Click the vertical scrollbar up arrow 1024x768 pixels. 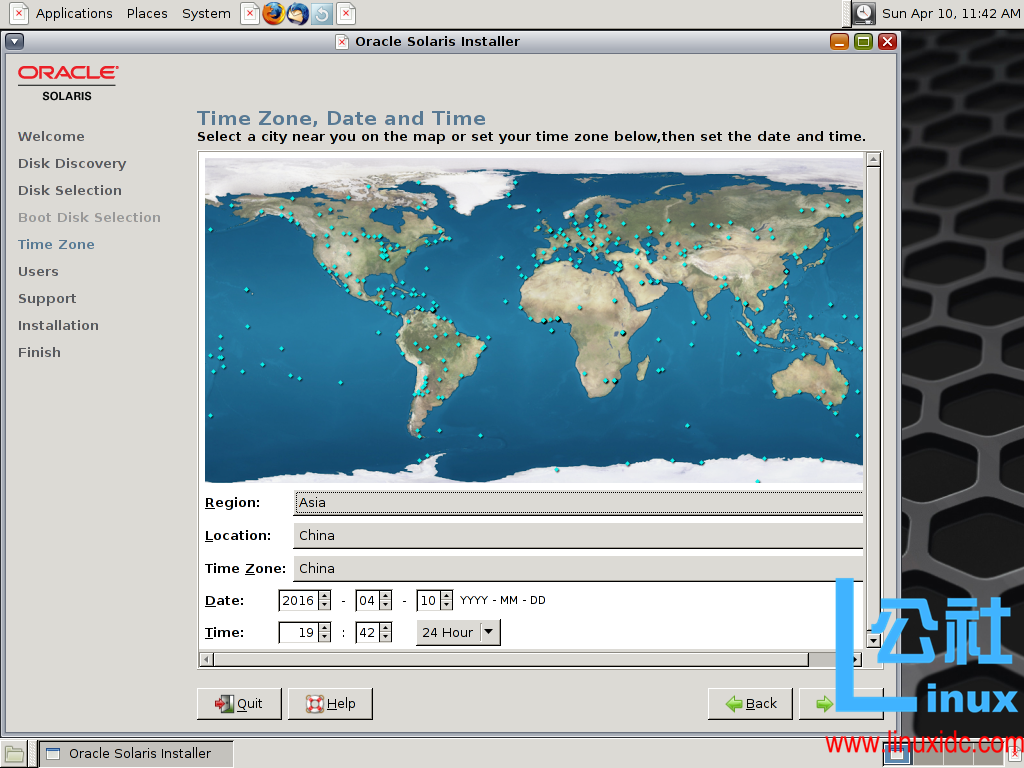873,159
